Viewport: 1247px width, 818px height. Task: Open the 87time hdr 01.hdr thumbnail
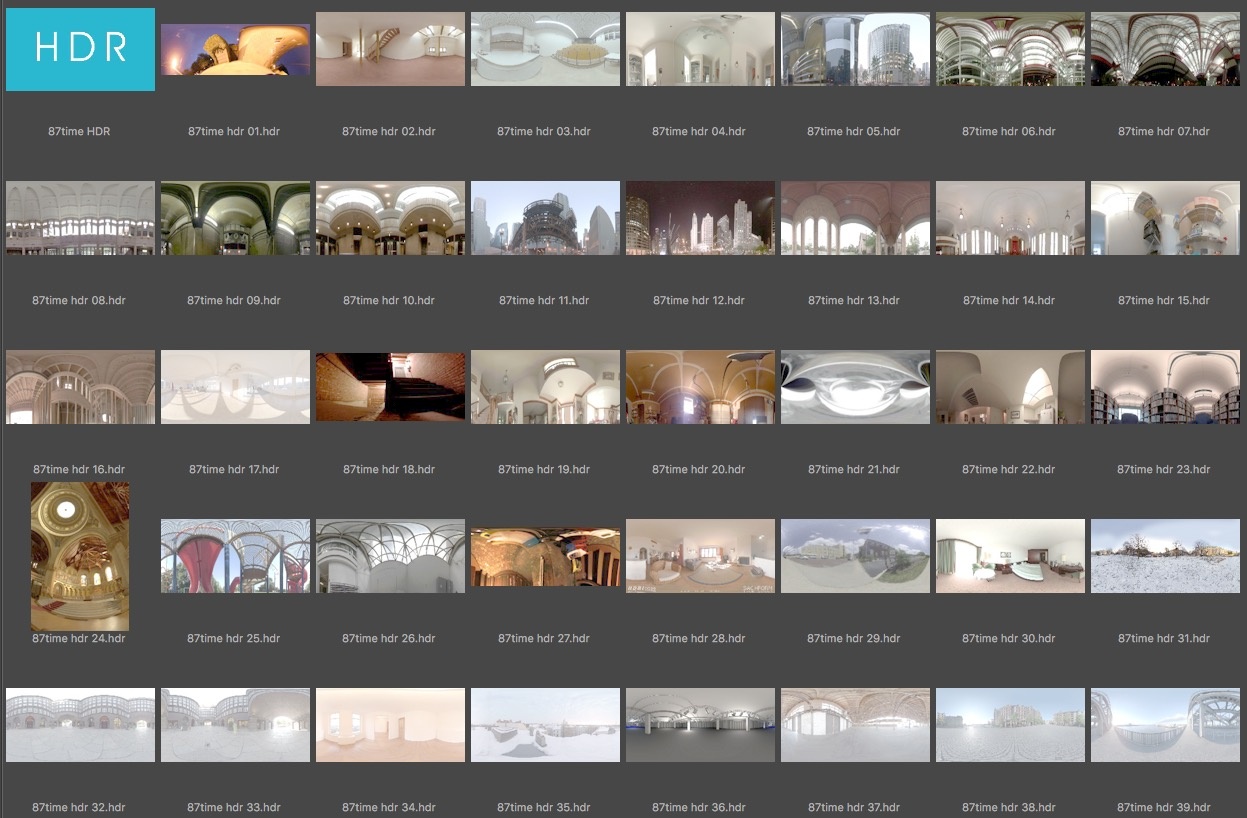click(x=235, y=50)
